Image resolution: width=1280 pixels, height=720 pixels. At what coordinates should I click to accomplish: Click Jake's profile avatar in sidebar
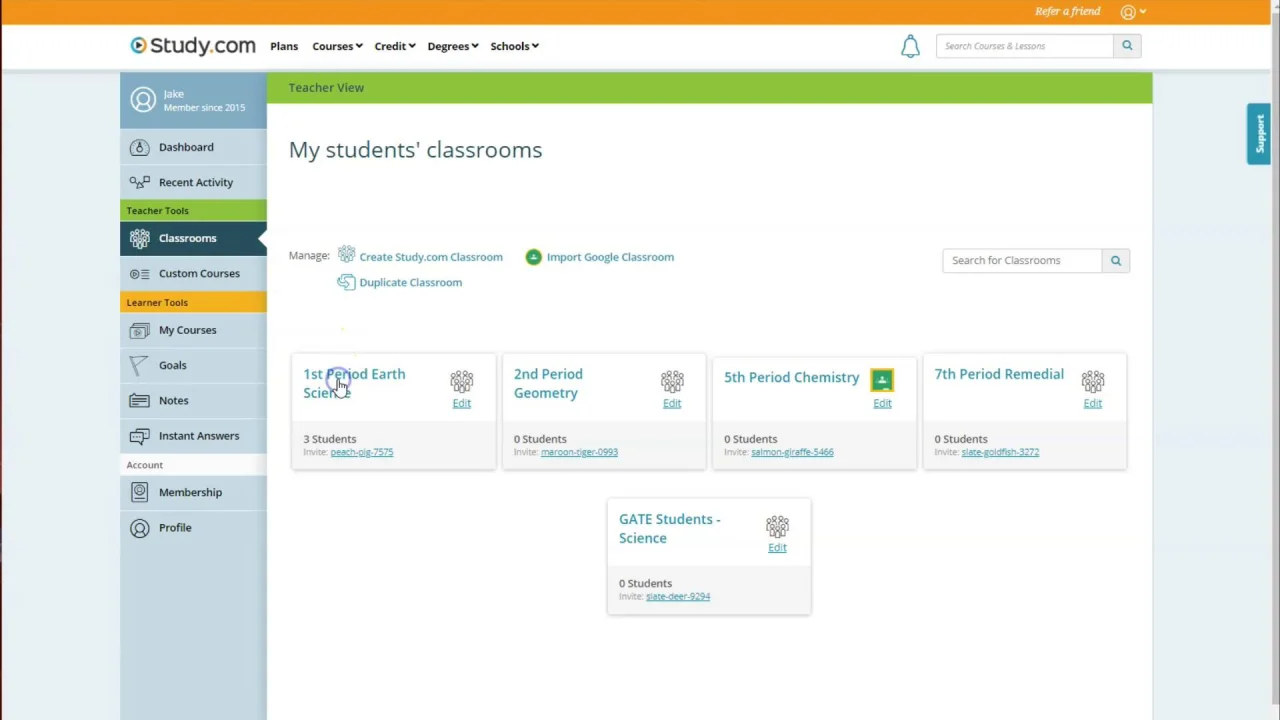(x=144, y=100)
